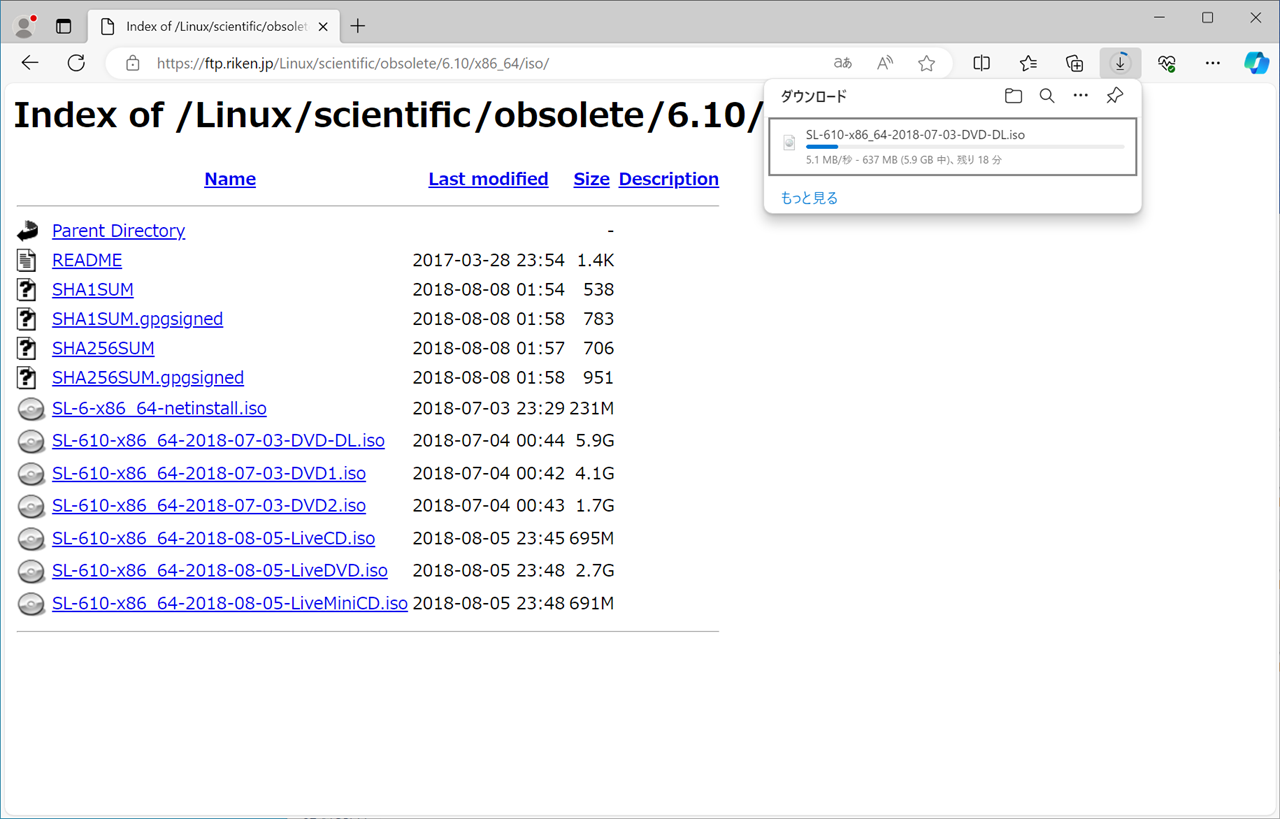Click the download progress bar item

click(x=952, y=146)
